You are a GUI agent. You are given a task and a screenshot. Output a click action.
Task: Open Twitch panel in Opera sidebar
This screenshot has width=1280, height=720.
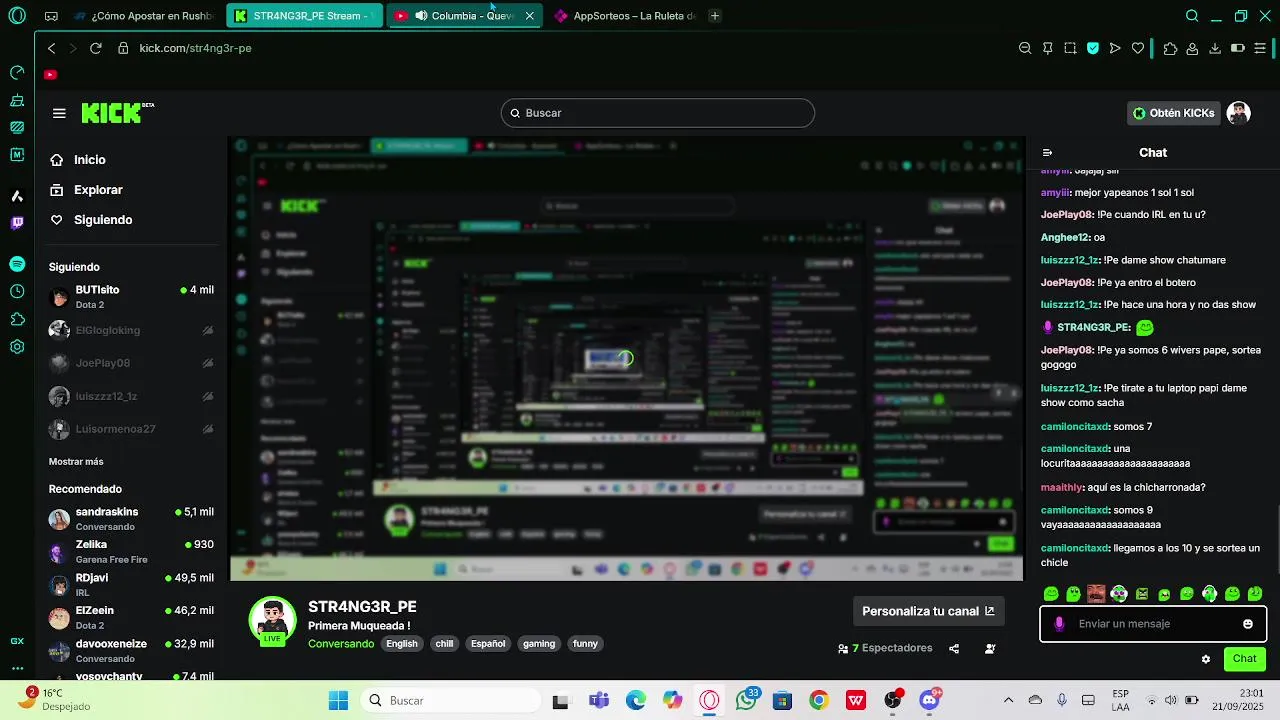point(17,223)
